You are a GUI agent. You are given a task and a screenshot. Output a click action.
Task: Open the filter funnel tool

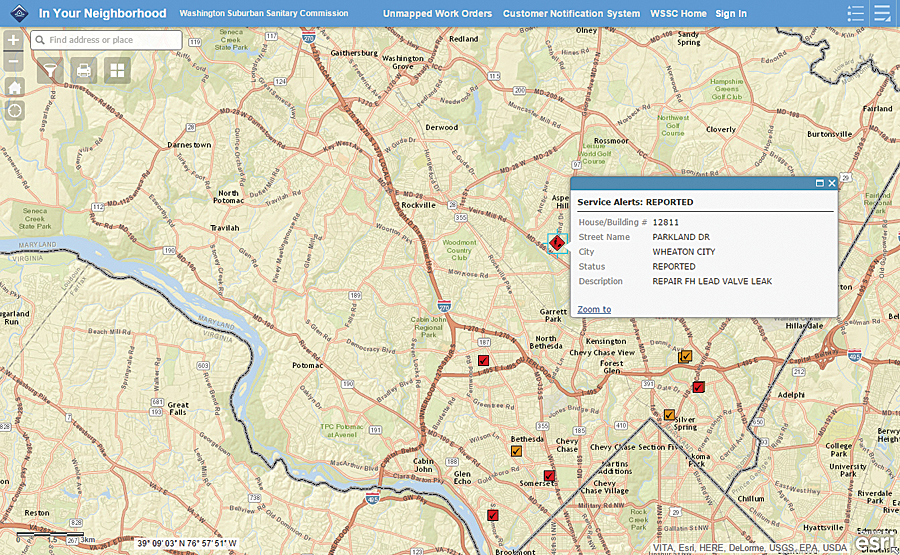51,70
